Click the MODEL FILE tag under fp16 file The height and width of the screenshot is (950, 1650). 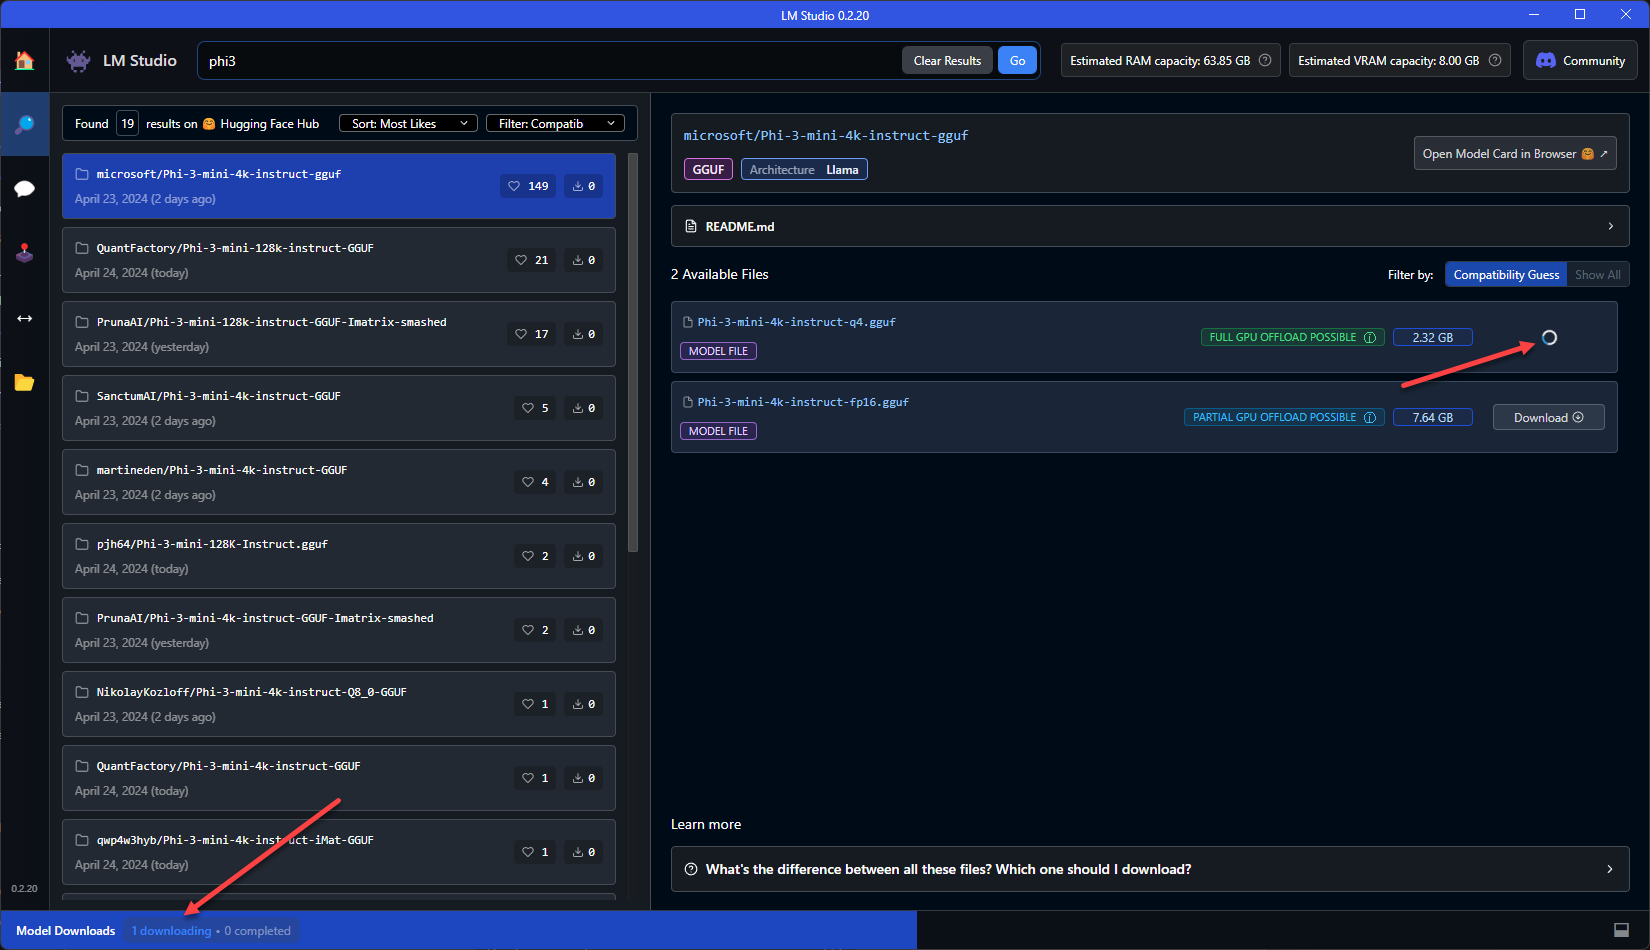[x=718, y=431]
